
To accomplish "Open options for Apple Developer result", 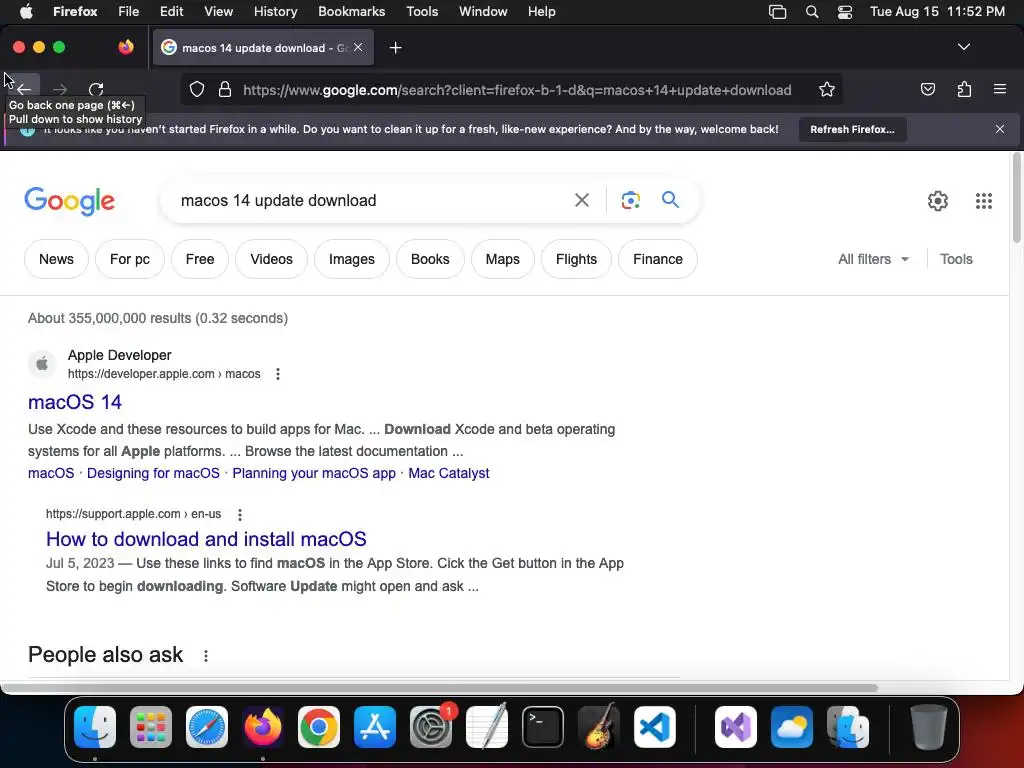I will pos(278,374).
